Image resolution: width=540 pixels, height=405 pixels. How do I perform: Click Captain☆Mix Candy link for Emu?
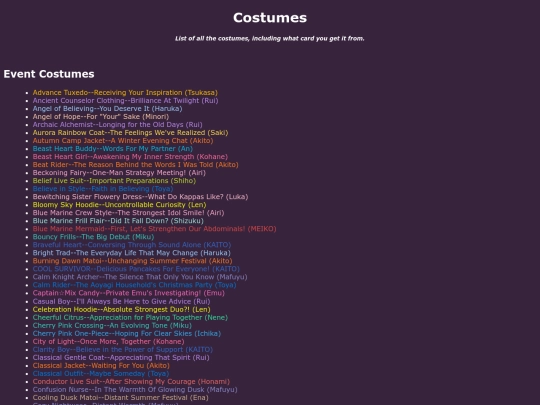[129, 293]
